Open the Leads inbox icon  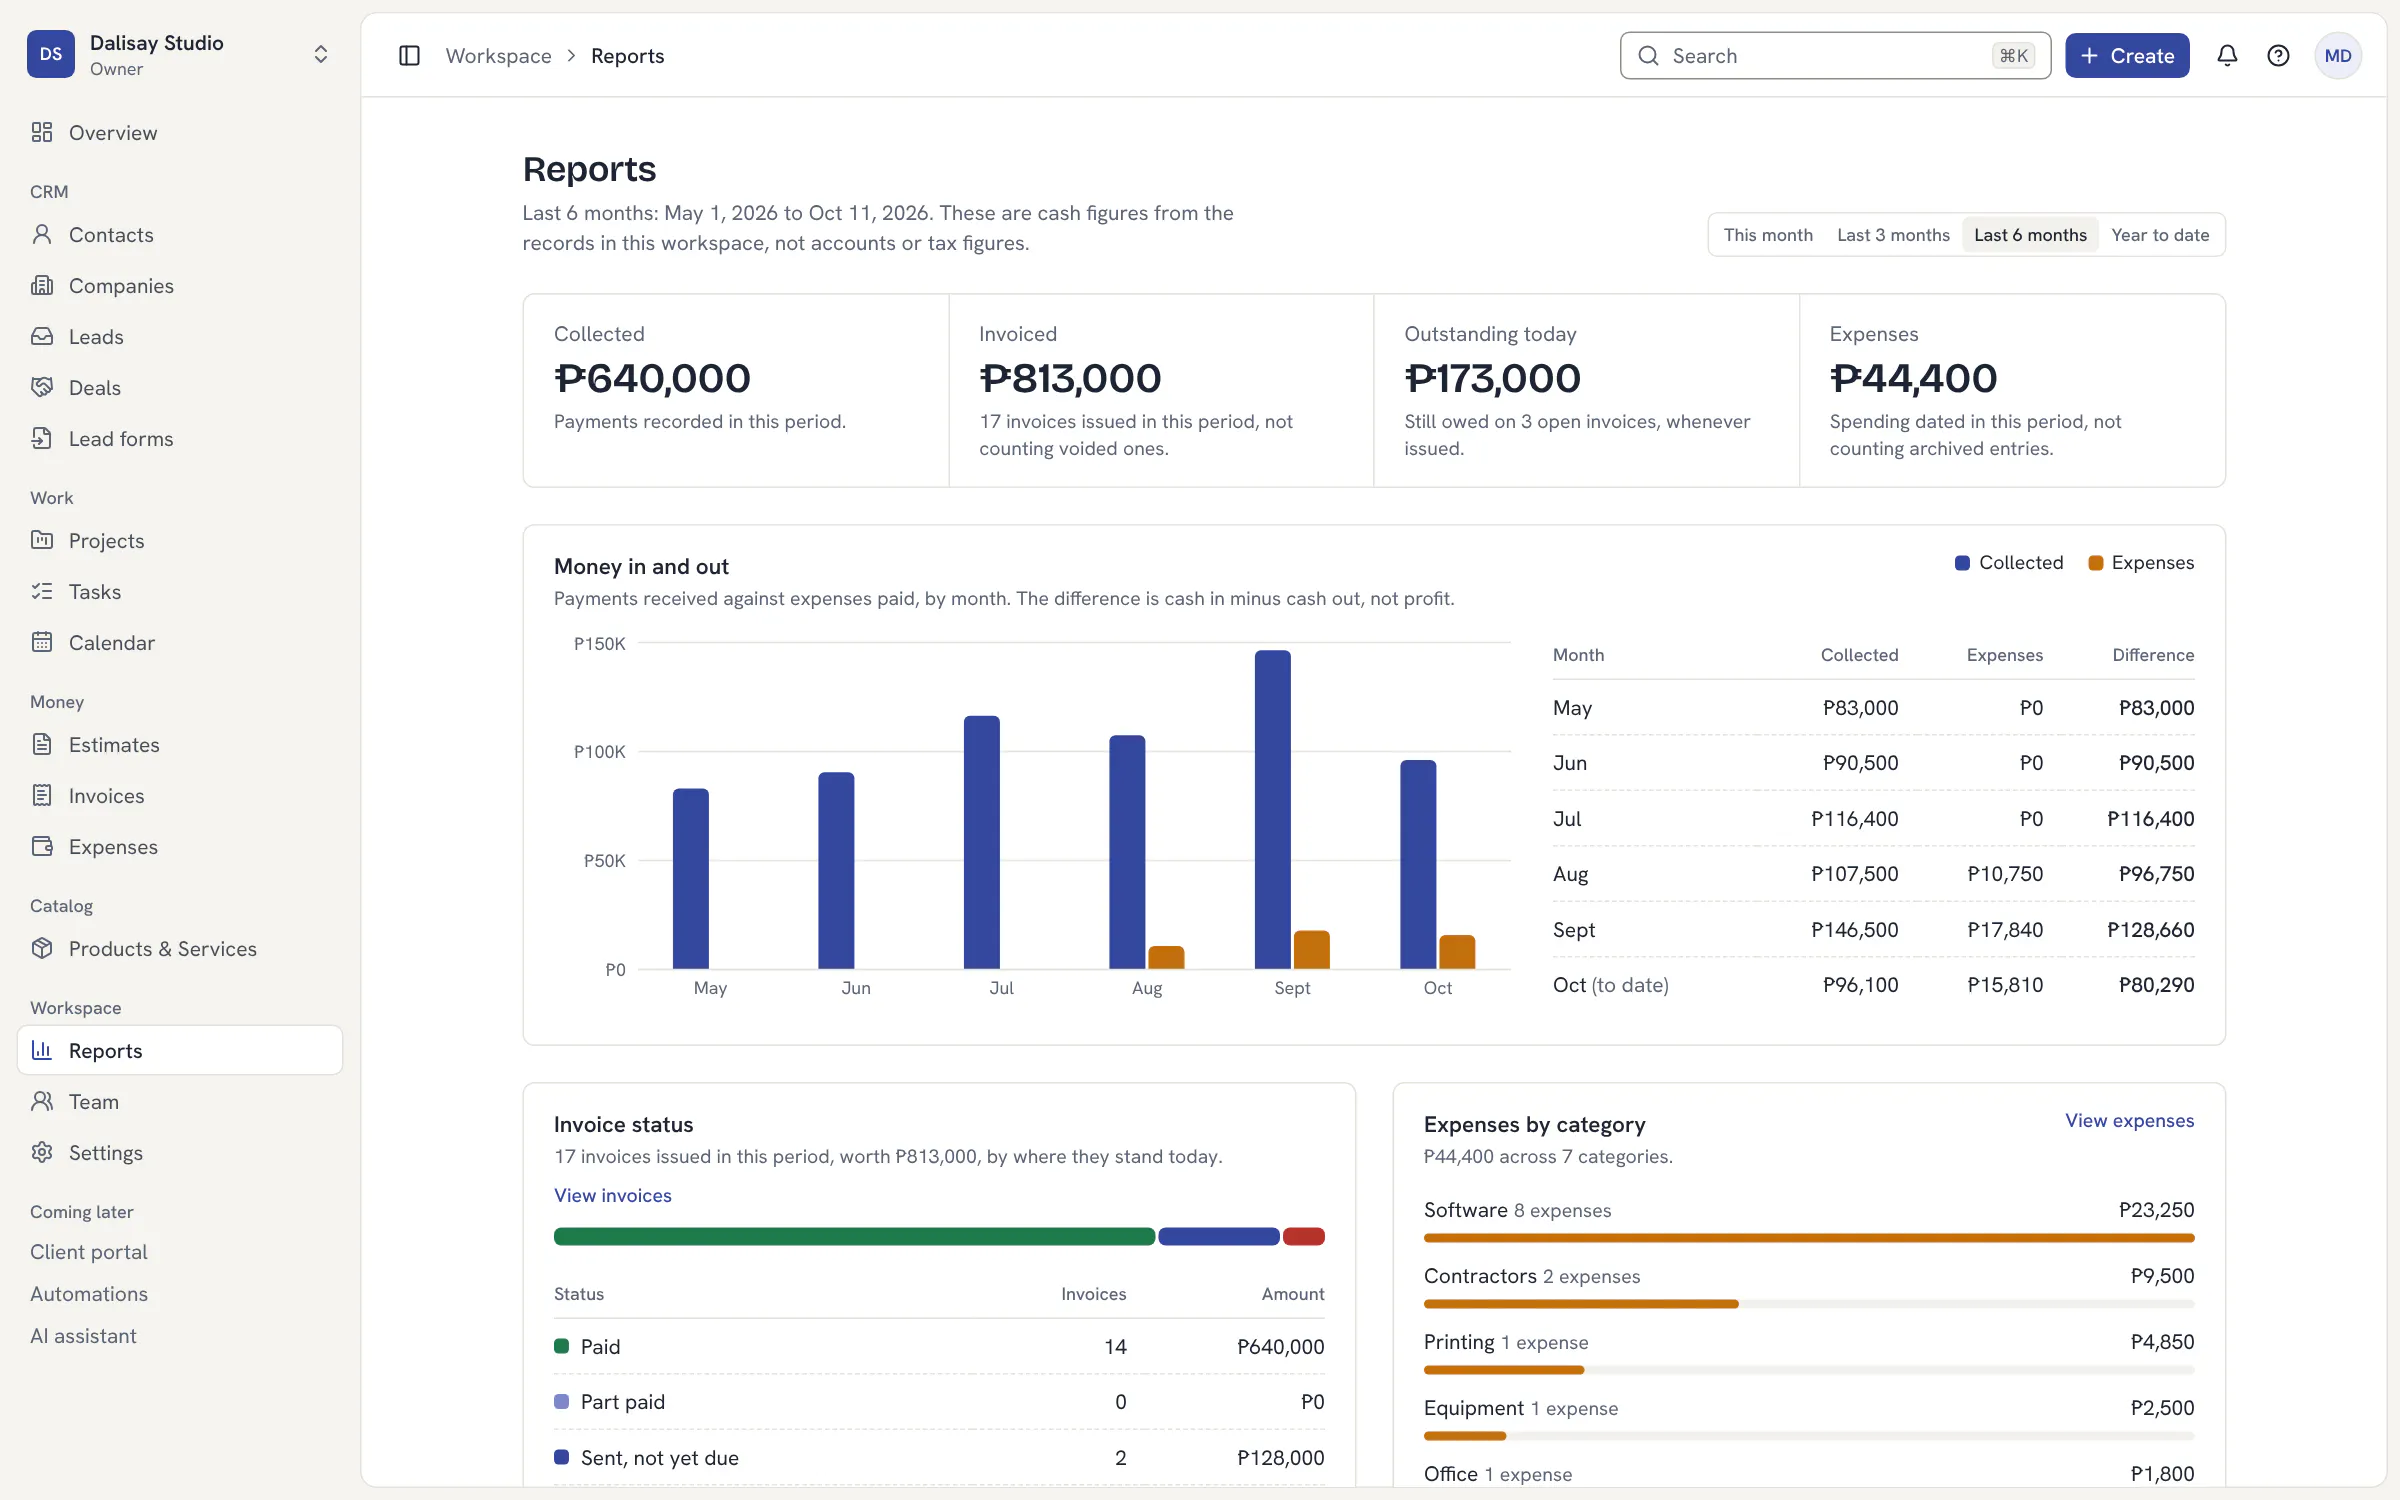tap(42, 336)
